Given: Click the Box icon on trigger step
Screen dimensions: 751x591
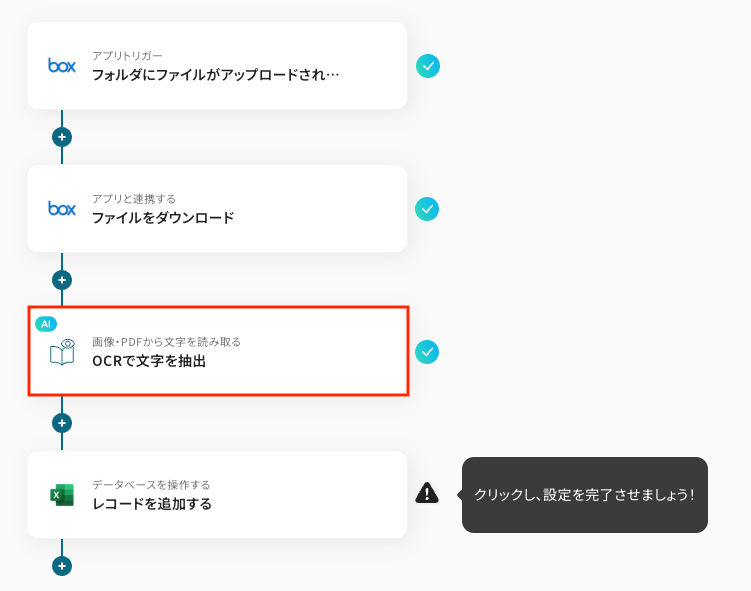Looking at the screenshot, I should (x=62, y=66).
